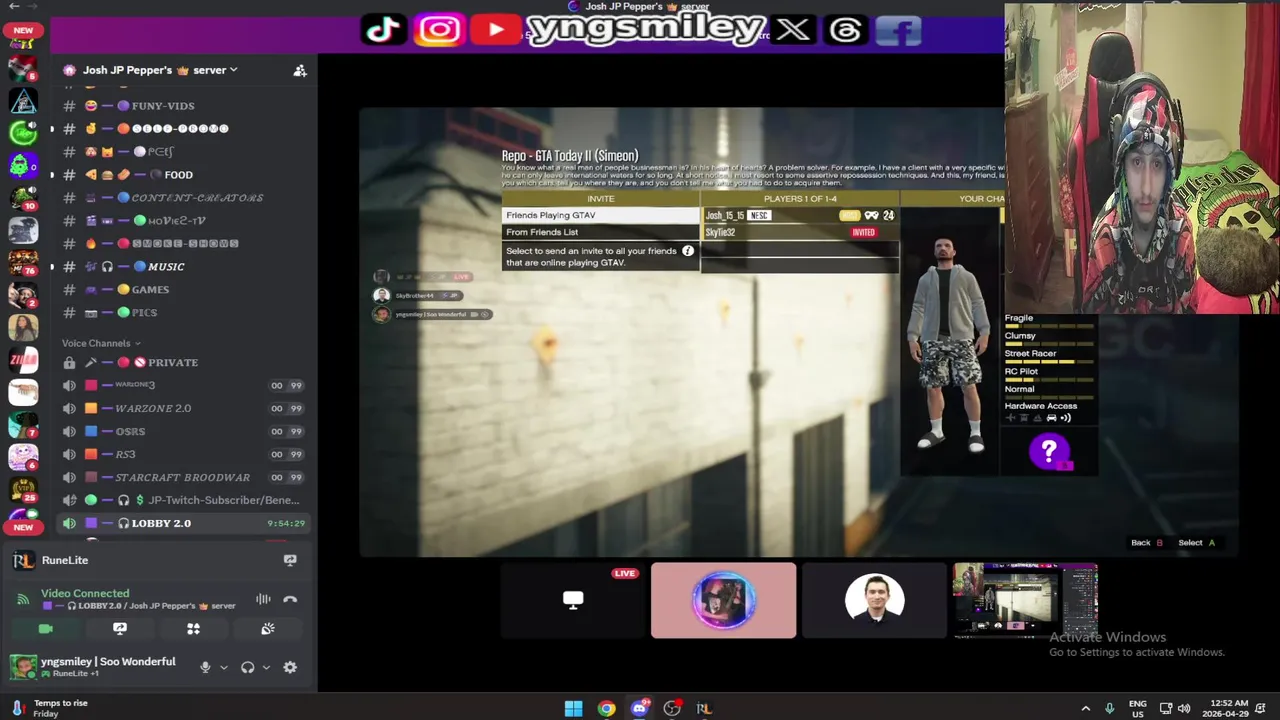Open the taskbar microphone indicator

click(1109, 708)
